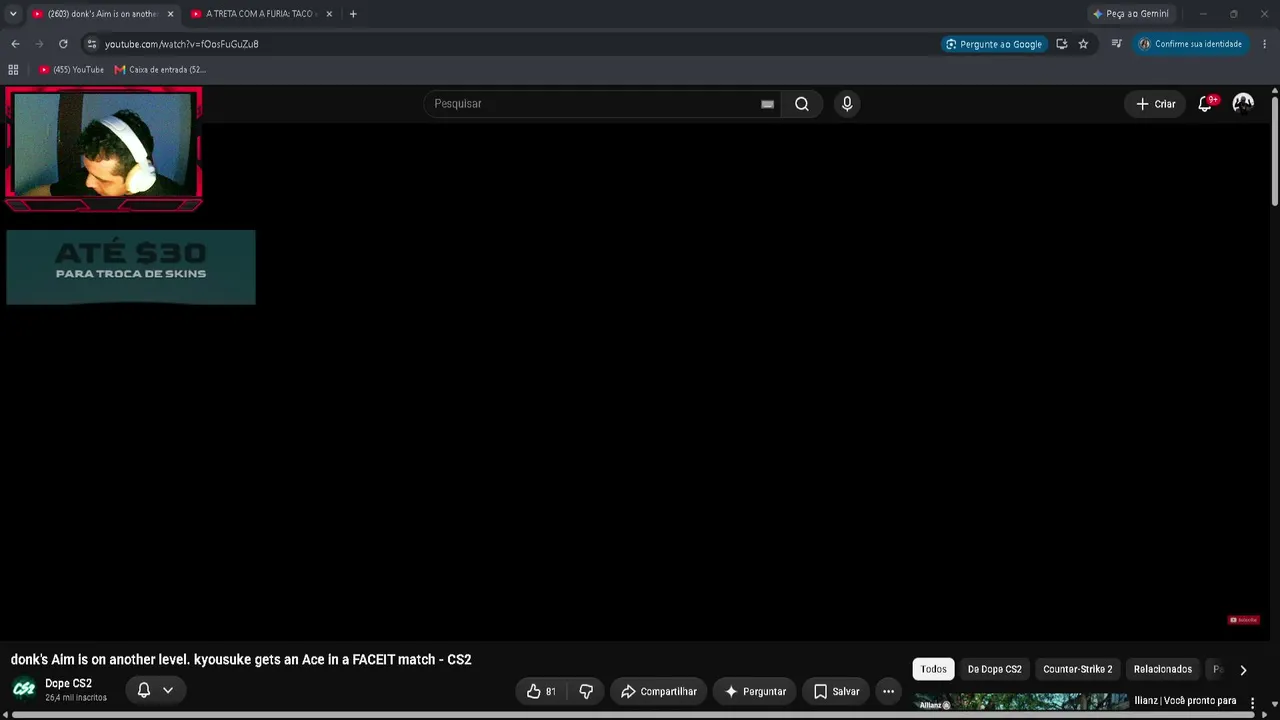Image resolution: width=1280 pixels, height=720 pixels.
Task: Dislike the video with thumbs down
Action: (x=586, y=691)
